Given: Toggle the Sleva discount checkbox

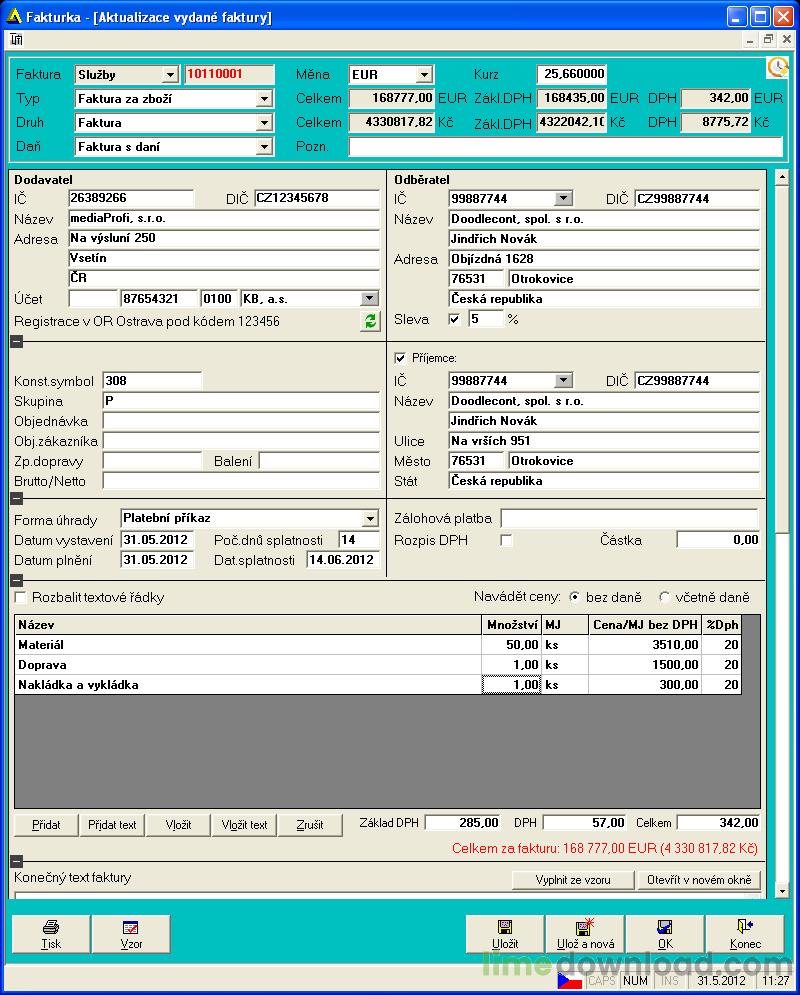Looking at the screenshot, I should point(454,319).
